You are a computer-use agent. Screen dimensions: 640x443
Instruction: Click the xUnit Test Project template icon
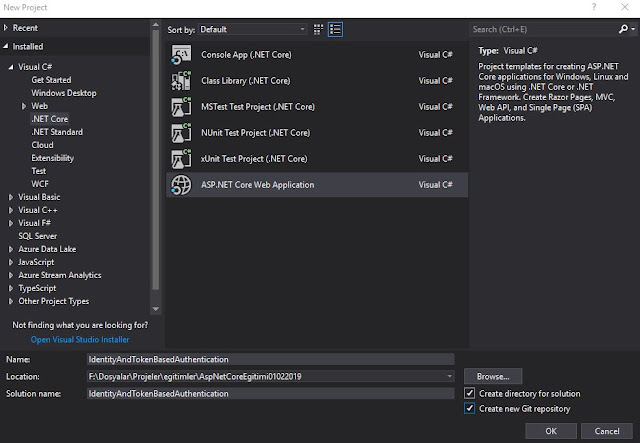[181, 159]
